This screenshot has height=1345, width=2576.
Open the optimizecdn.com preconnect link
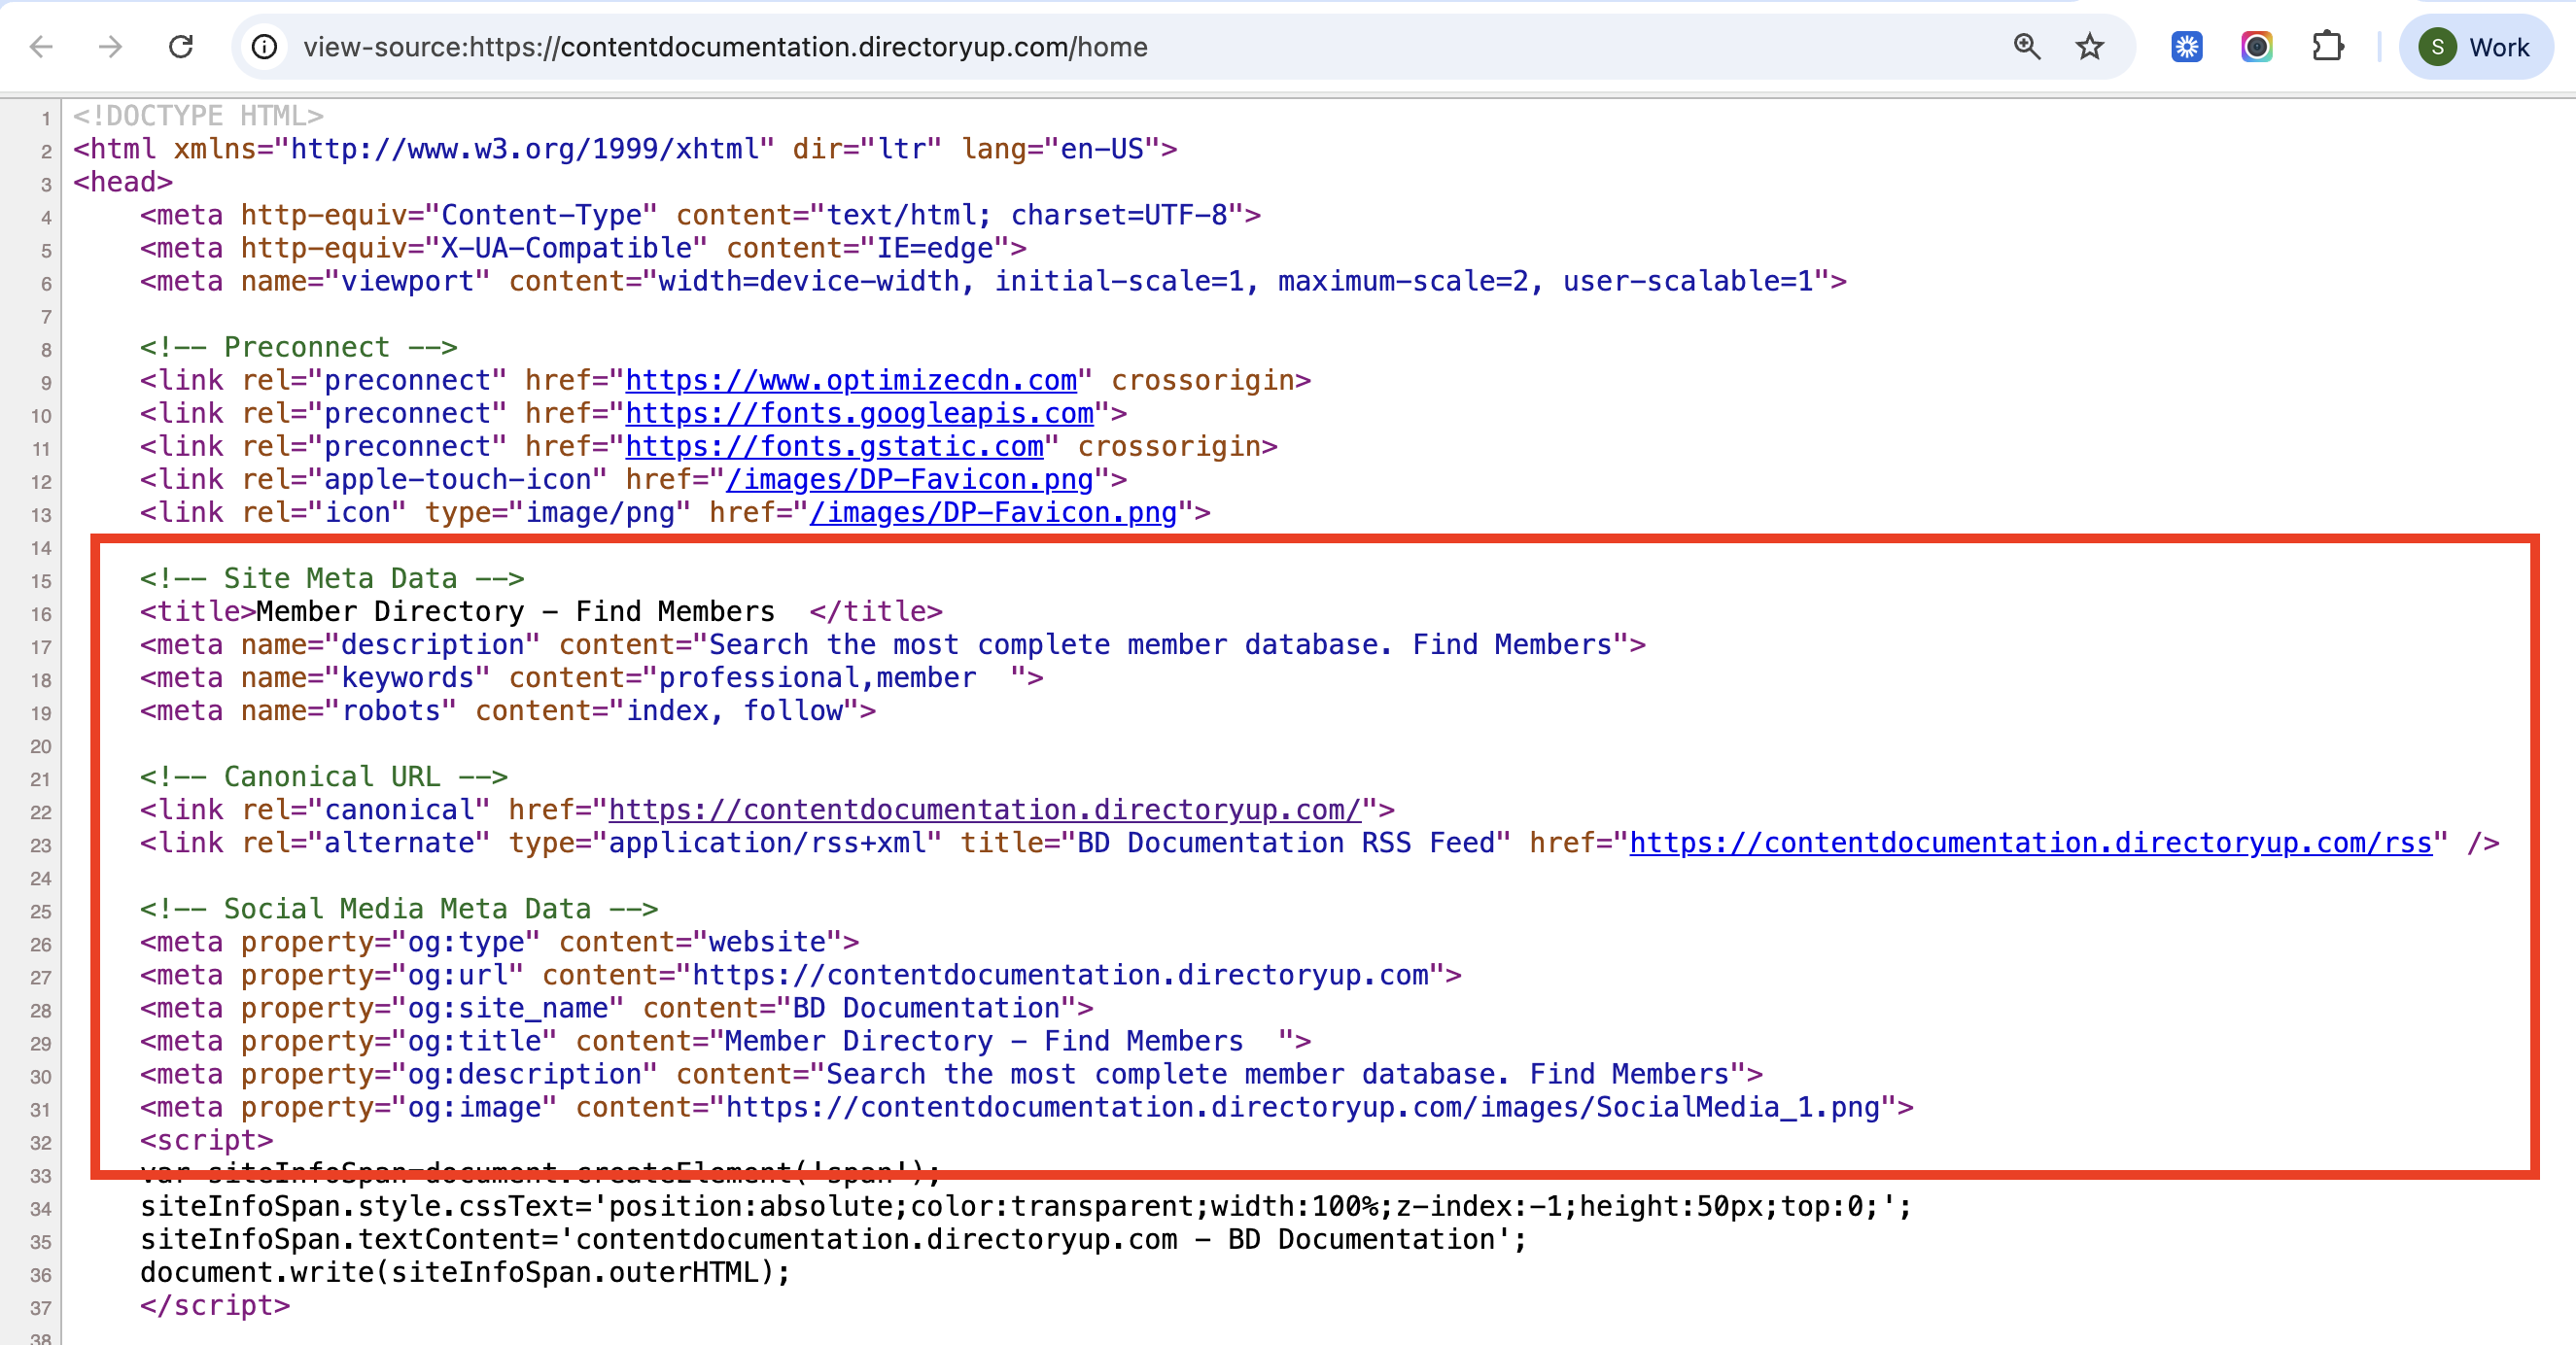(x=851, y=381)
